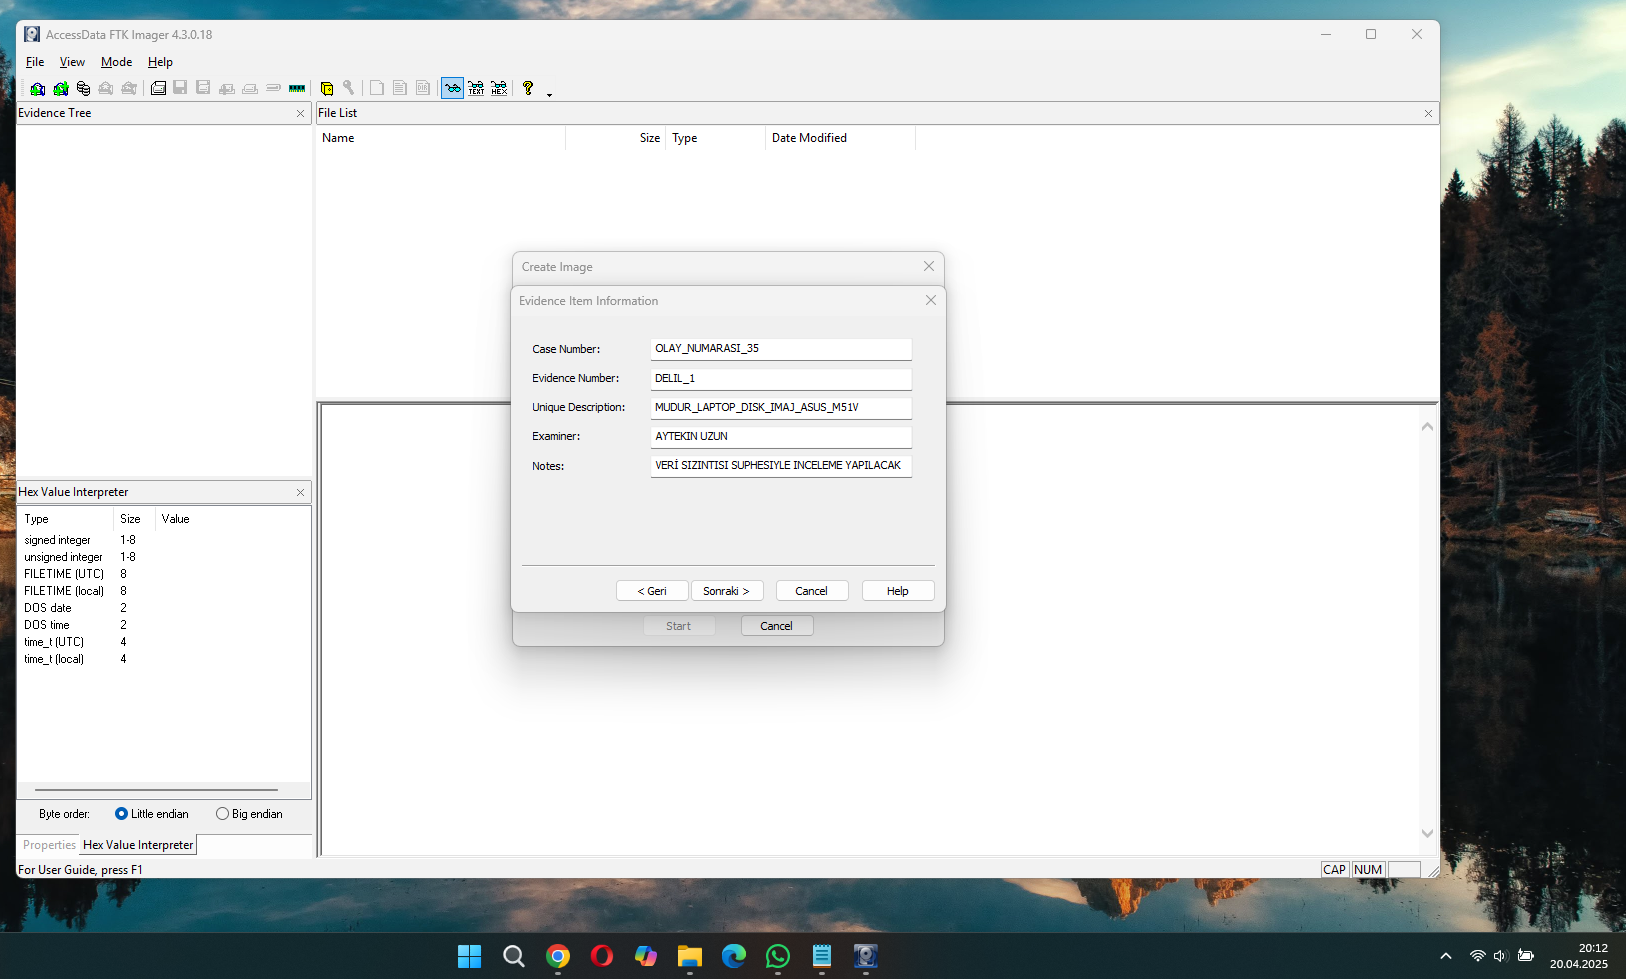This screenshot has height=979, width=1626.
Task: Click Help in Evidence Item dialog
Action: point(898,591)
